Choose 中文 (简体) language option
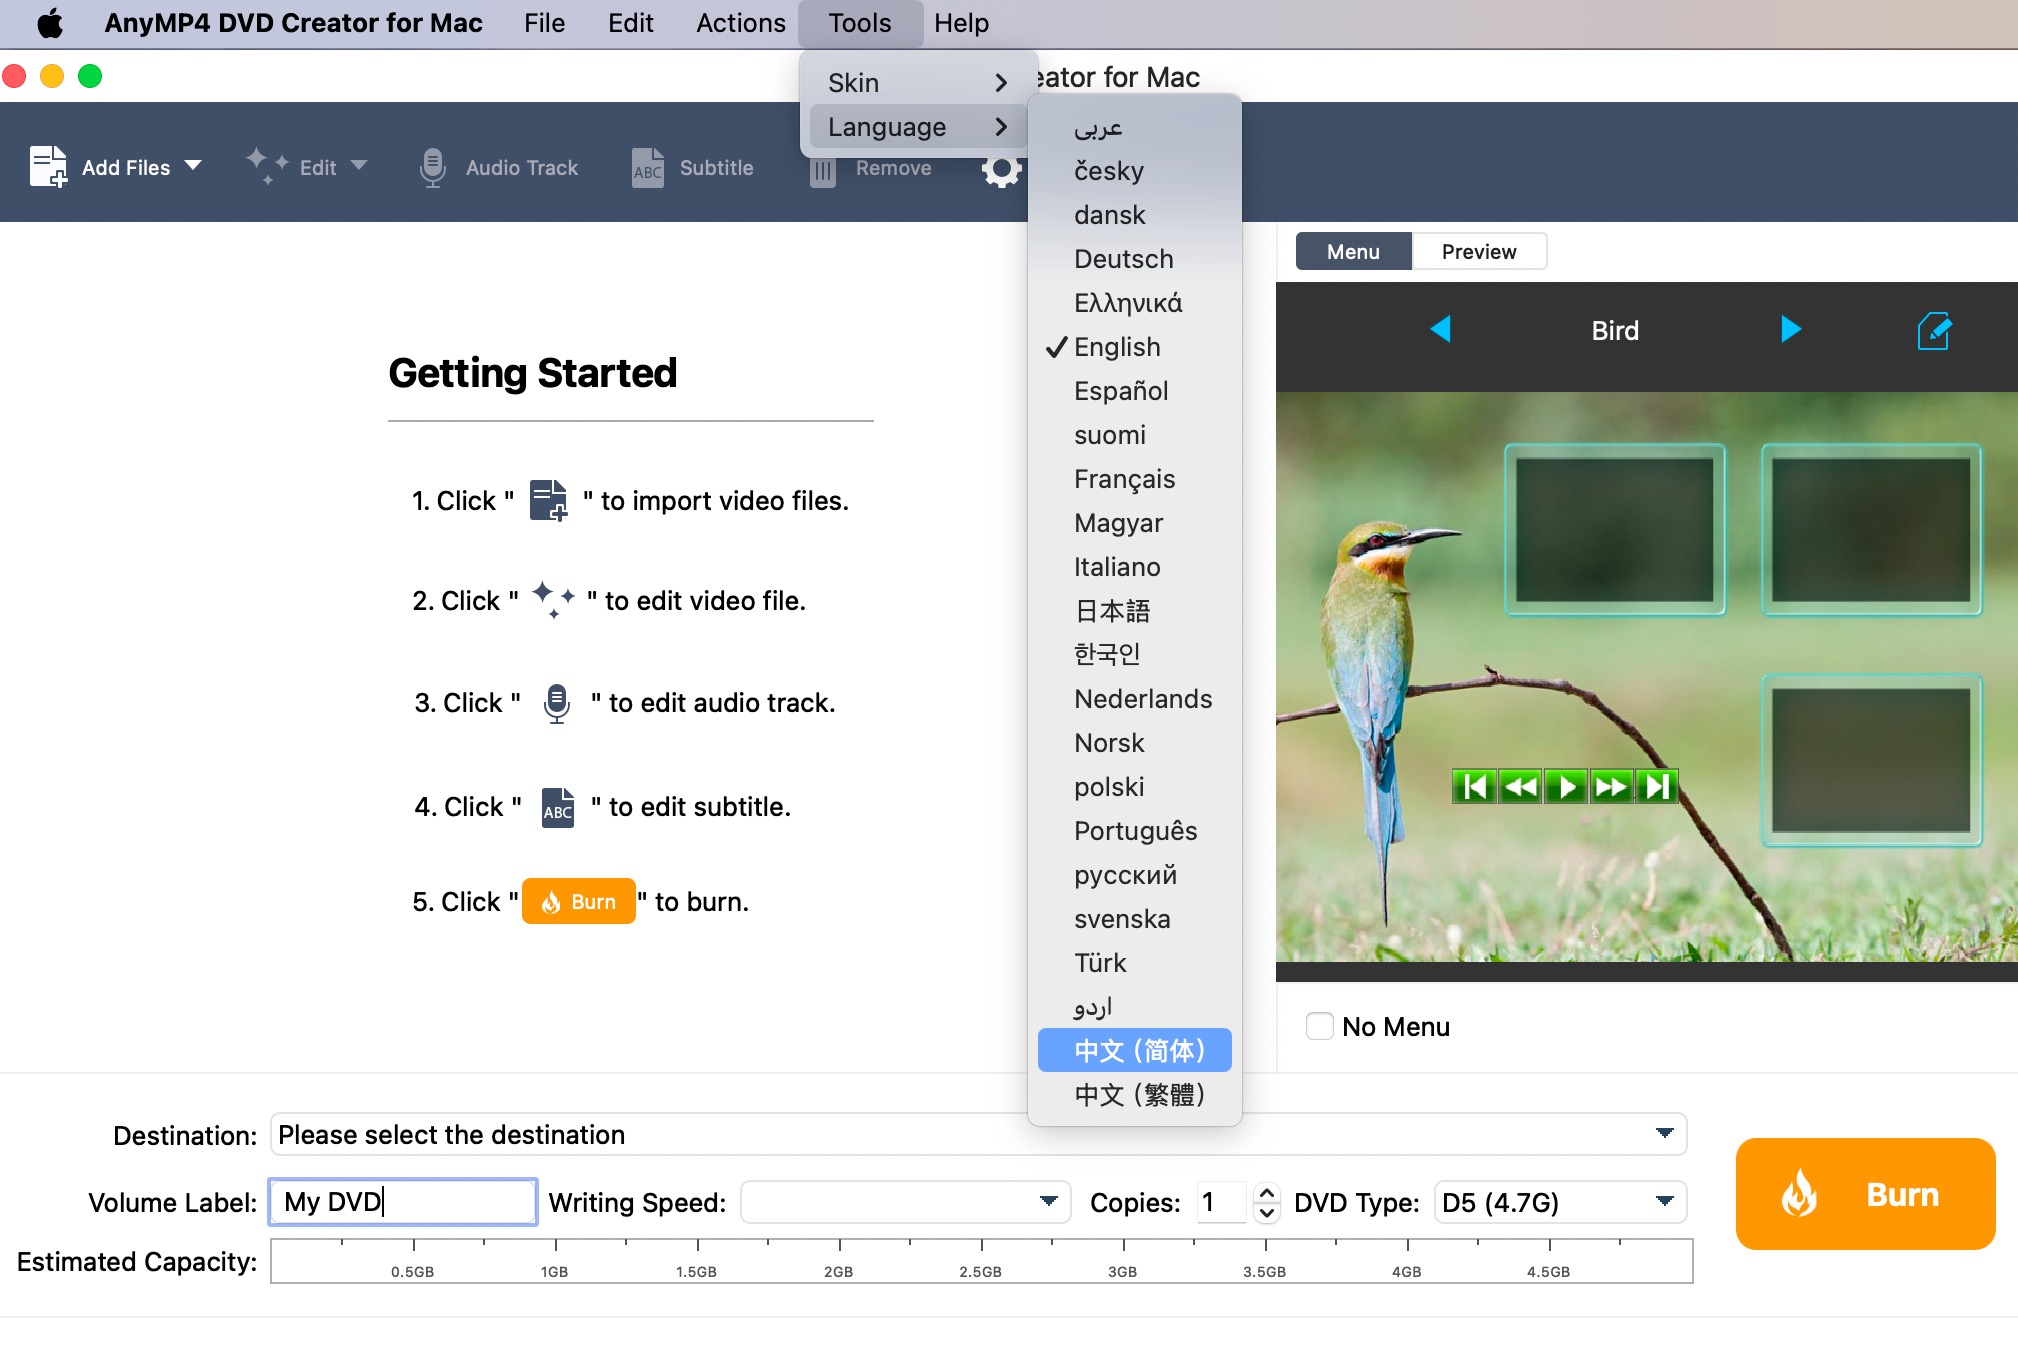The width and height of the screenshot is (2018, 1352). 1138,1050
